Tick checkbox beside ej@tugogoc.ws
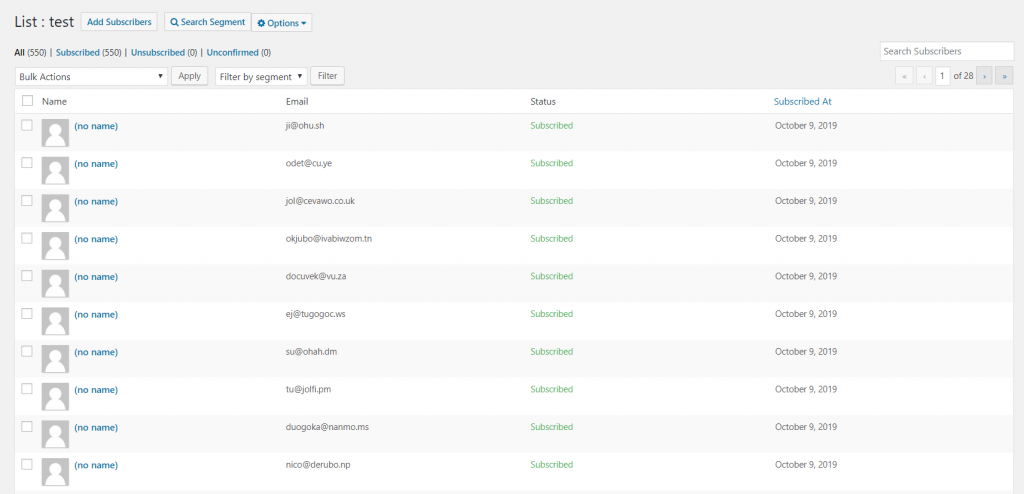 point(27,314)
